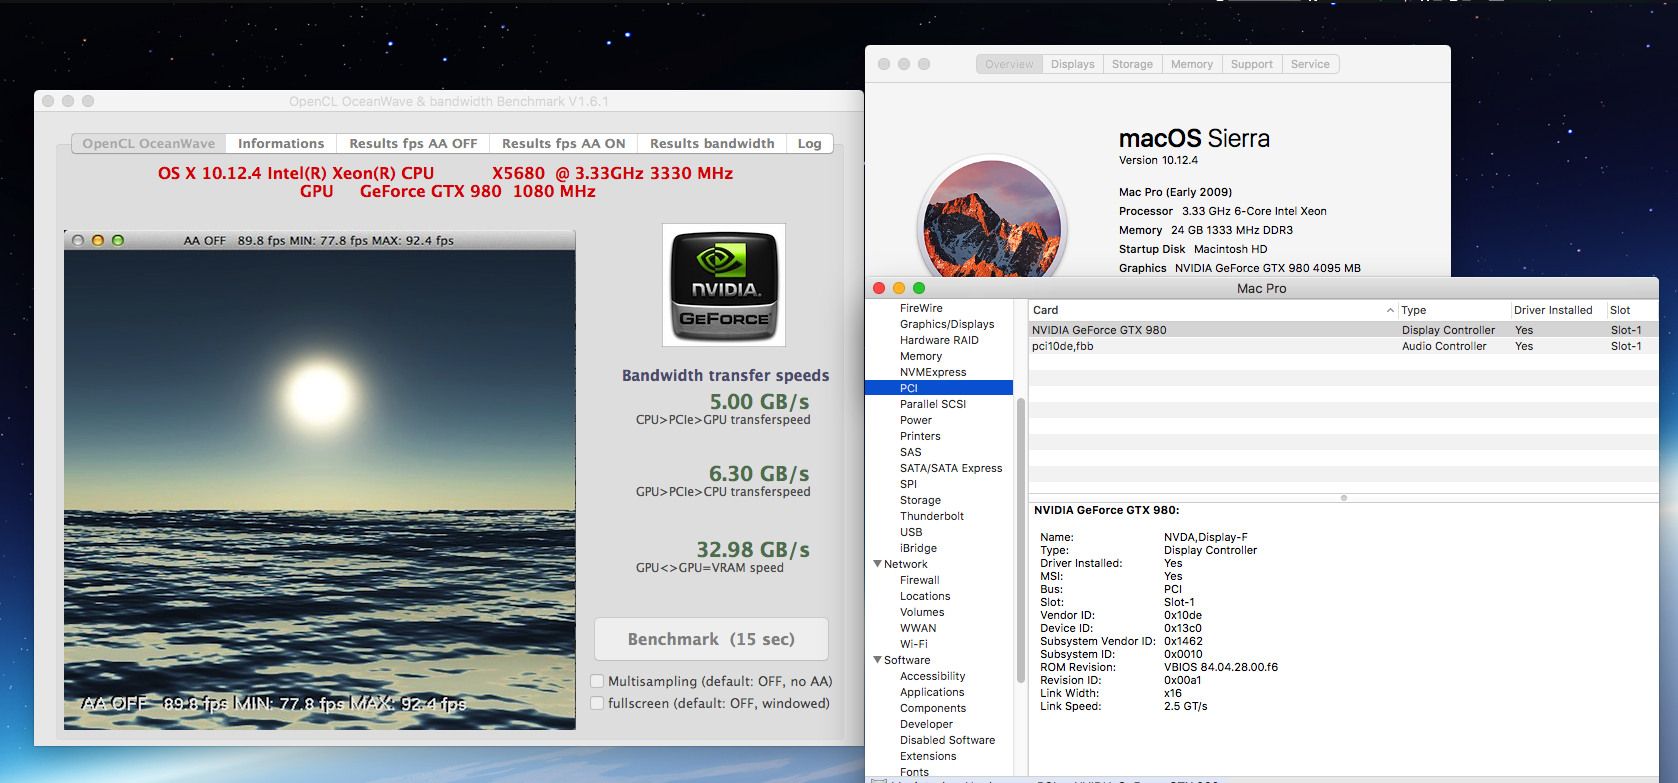Screen dimensions: 1678x783
Task: Select Locations under Network
Action: coord(925,596)
